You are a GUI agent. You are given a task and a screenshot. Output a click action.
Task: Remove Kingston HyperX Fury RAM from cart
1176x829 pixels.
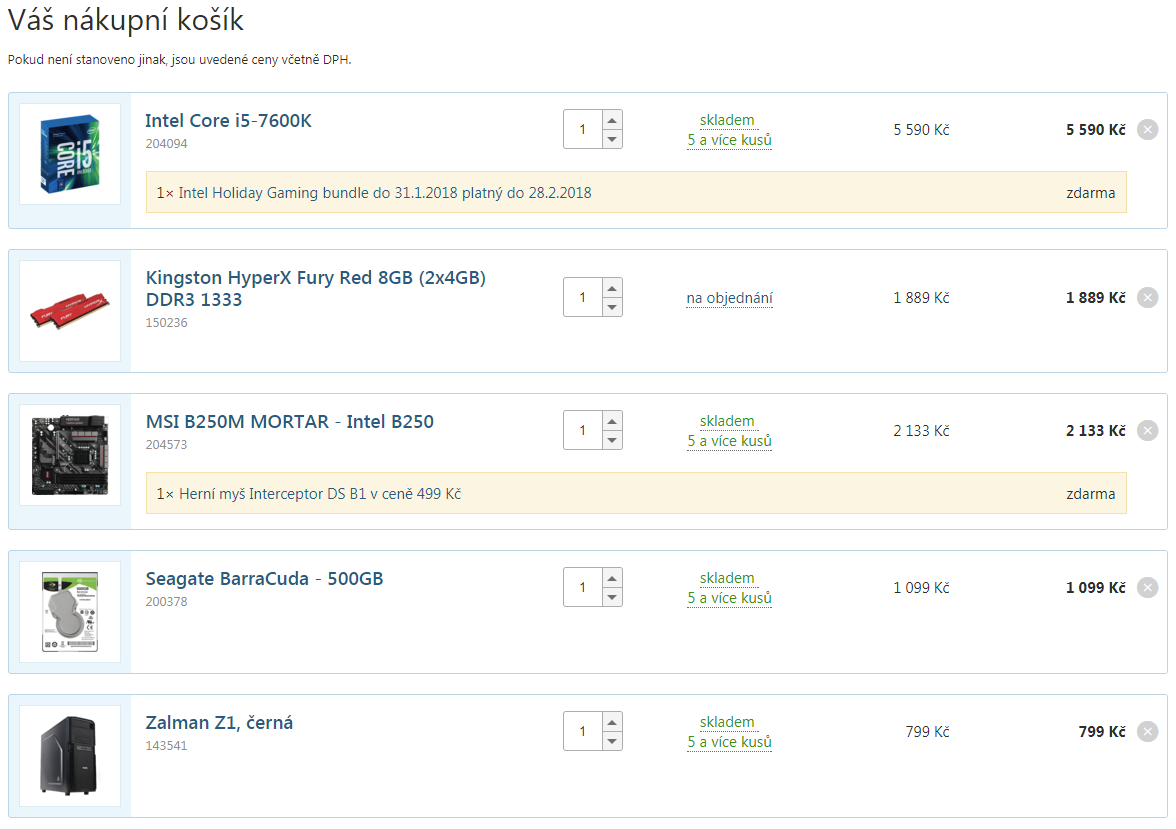point(1147,298)
